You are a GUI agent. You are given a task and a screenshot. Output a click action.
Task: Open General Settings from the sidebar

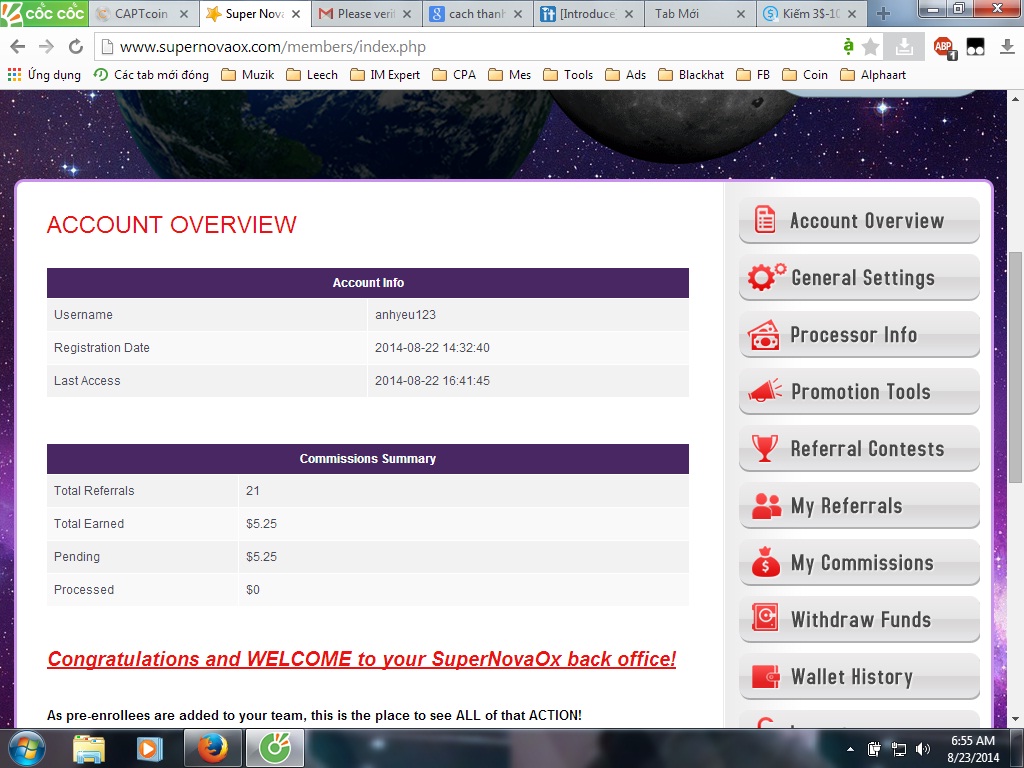tap(859, 278)
